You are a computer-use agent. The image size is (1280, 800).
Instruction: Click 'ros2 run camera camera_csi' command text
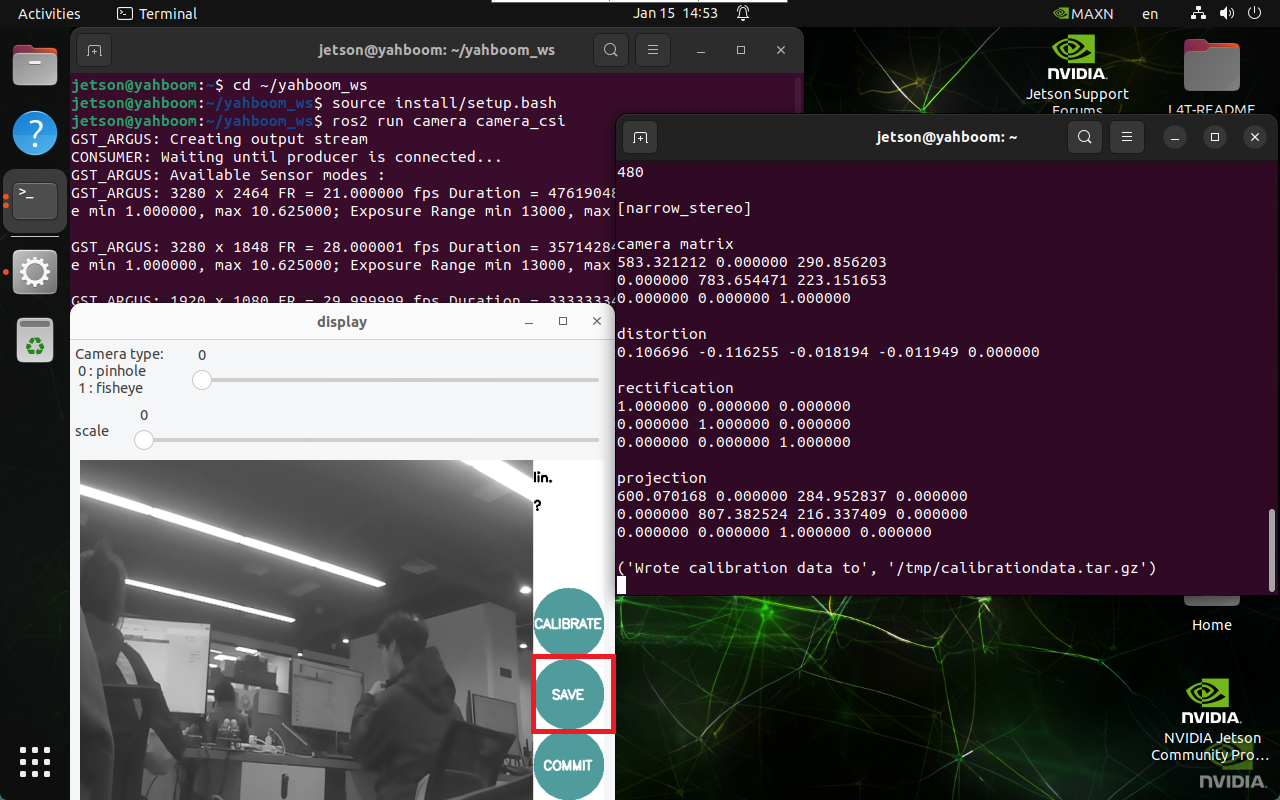pyautogui.click(x=448, y=121)
